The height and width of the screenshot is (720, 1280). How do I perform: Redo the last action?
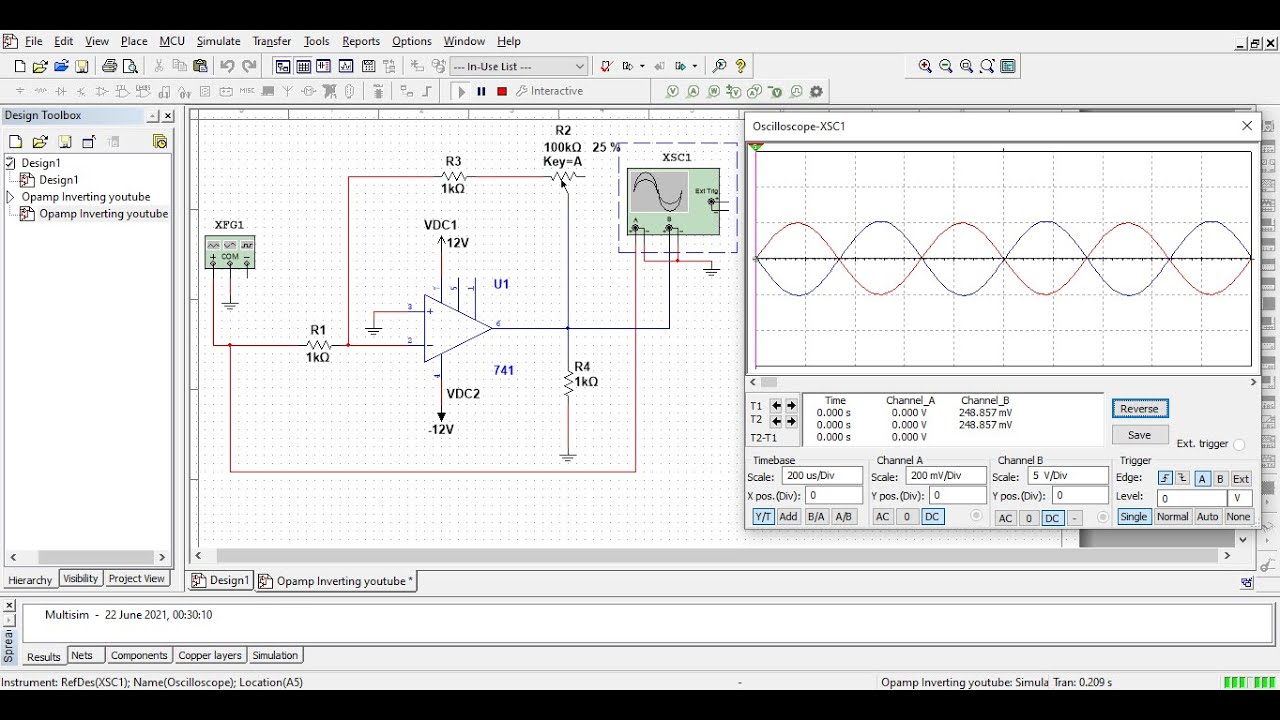click(x=249, y=66)
